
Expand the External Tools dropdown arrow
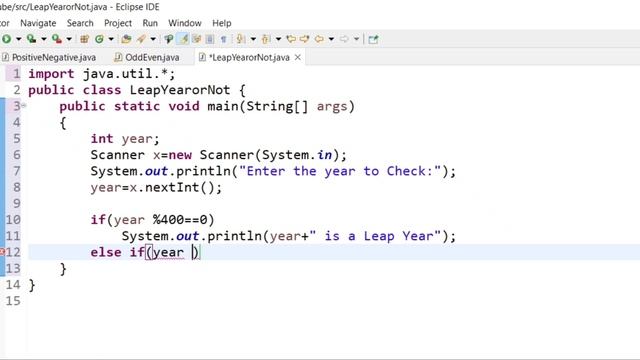(69, 39)
